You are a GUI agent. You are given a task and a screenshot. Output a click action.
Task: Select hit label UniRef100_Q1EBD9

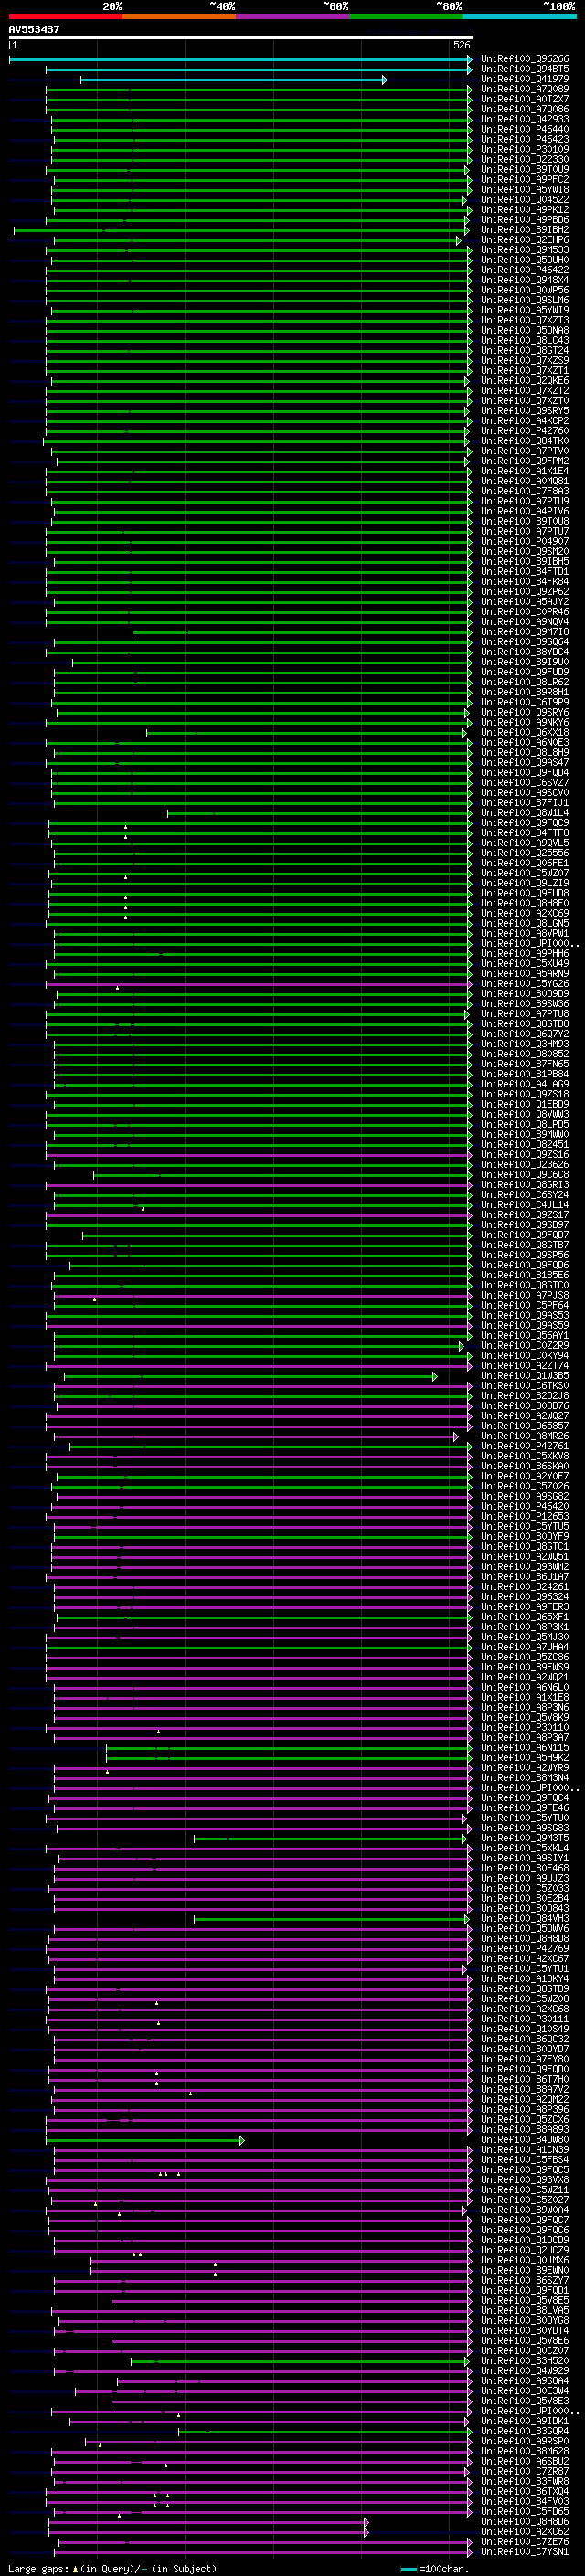[525, 1104]
